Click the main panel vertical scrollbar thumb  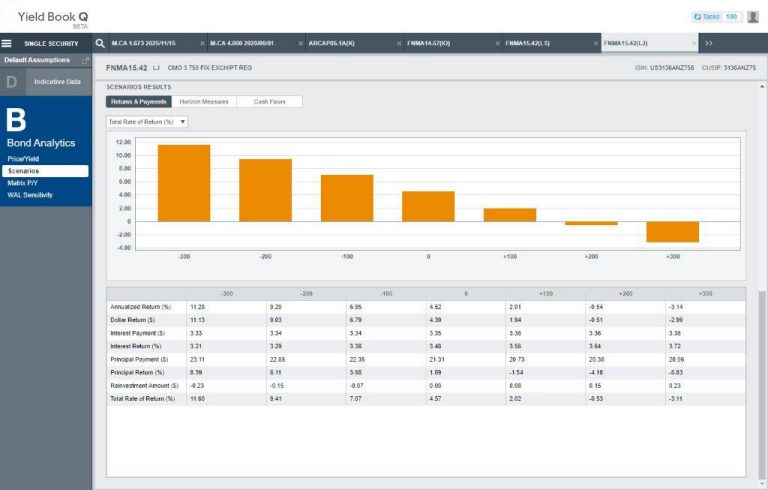pyautogui.click(x=762, y=385)
